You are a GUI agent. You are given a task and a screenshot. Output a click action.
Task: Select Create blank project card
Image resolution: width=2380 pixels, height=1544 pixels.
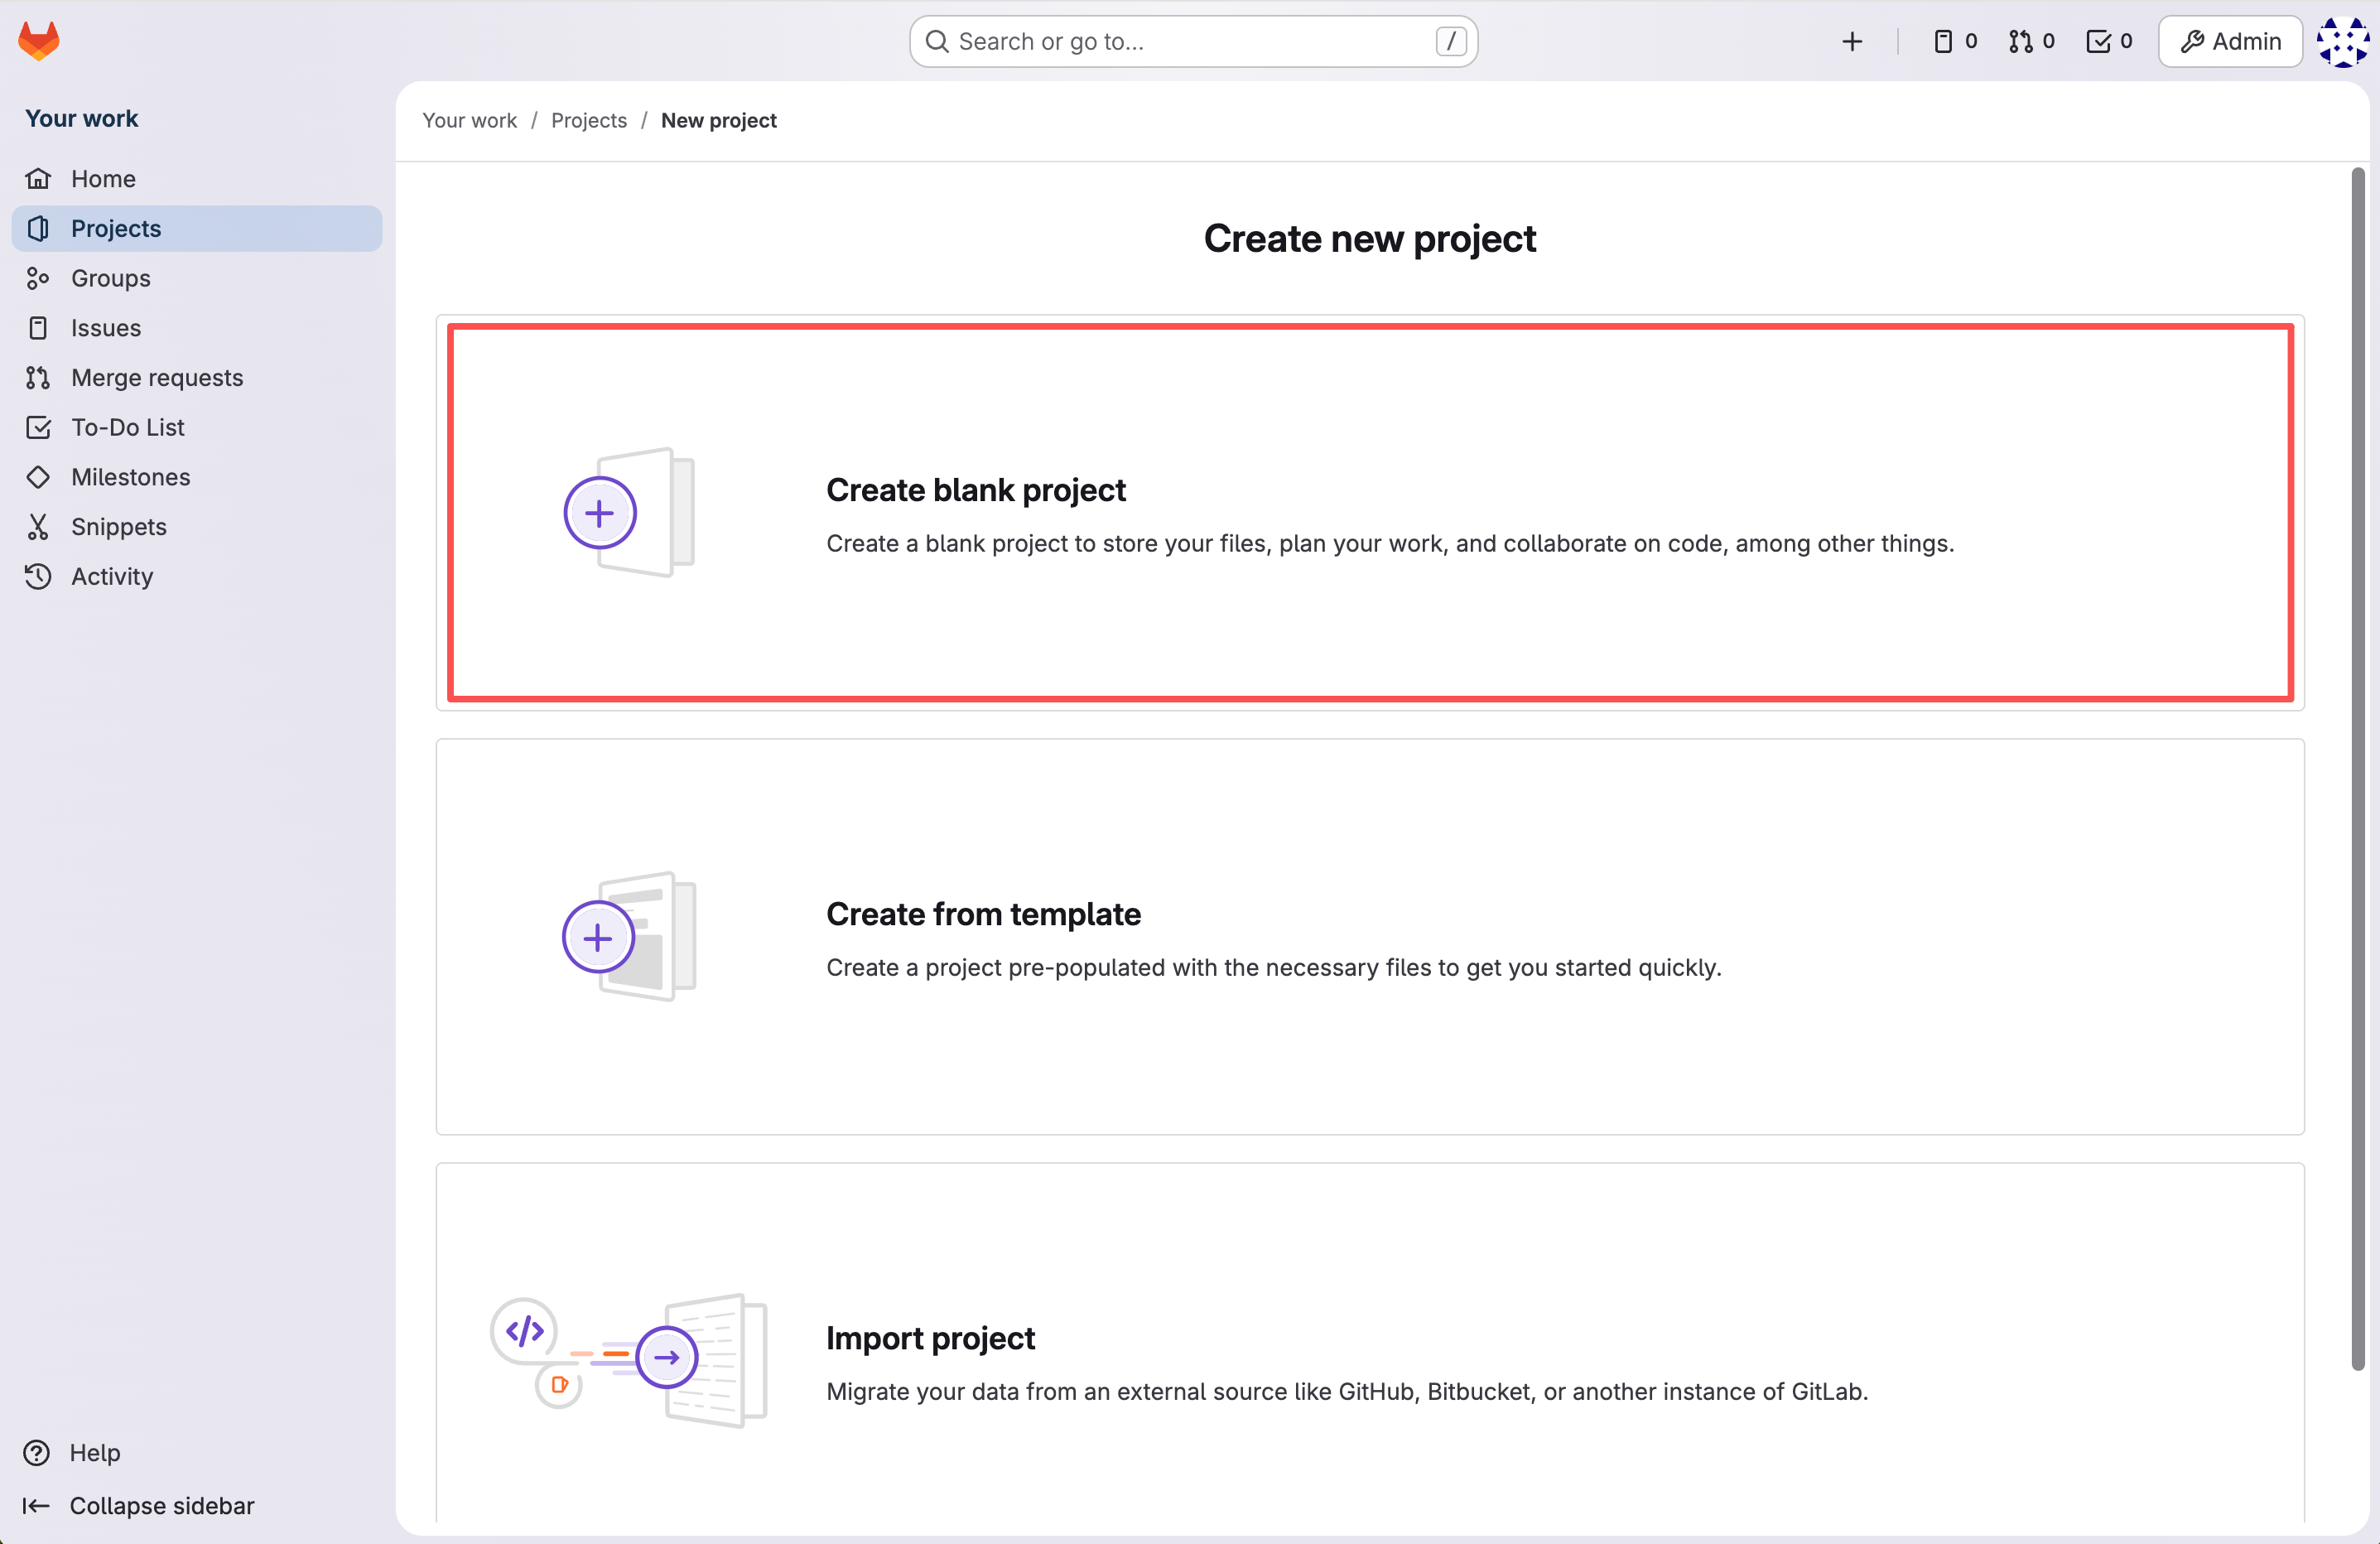[1369, 513]
